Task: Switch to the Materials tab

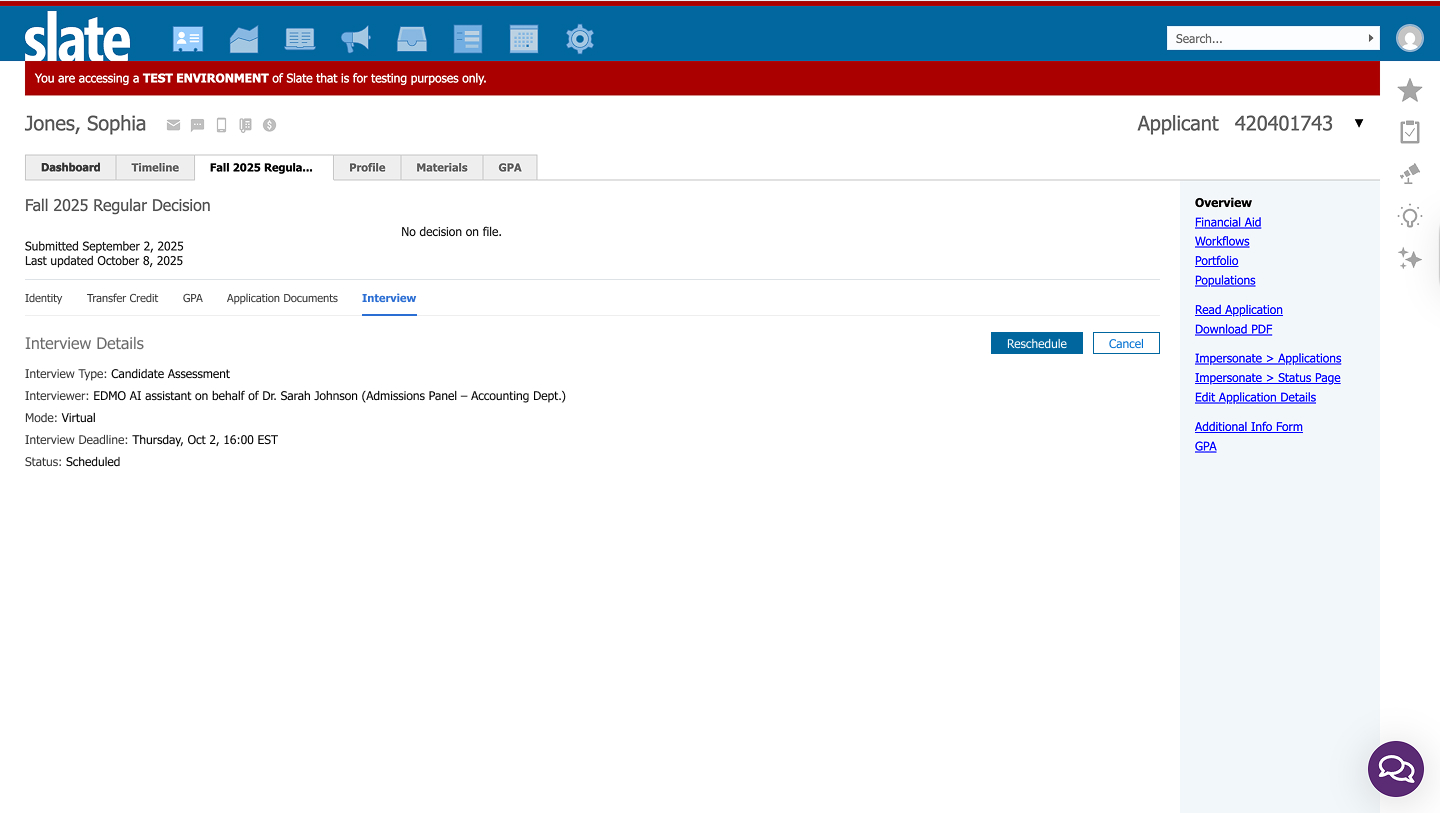Action: (x=441, y=167)
